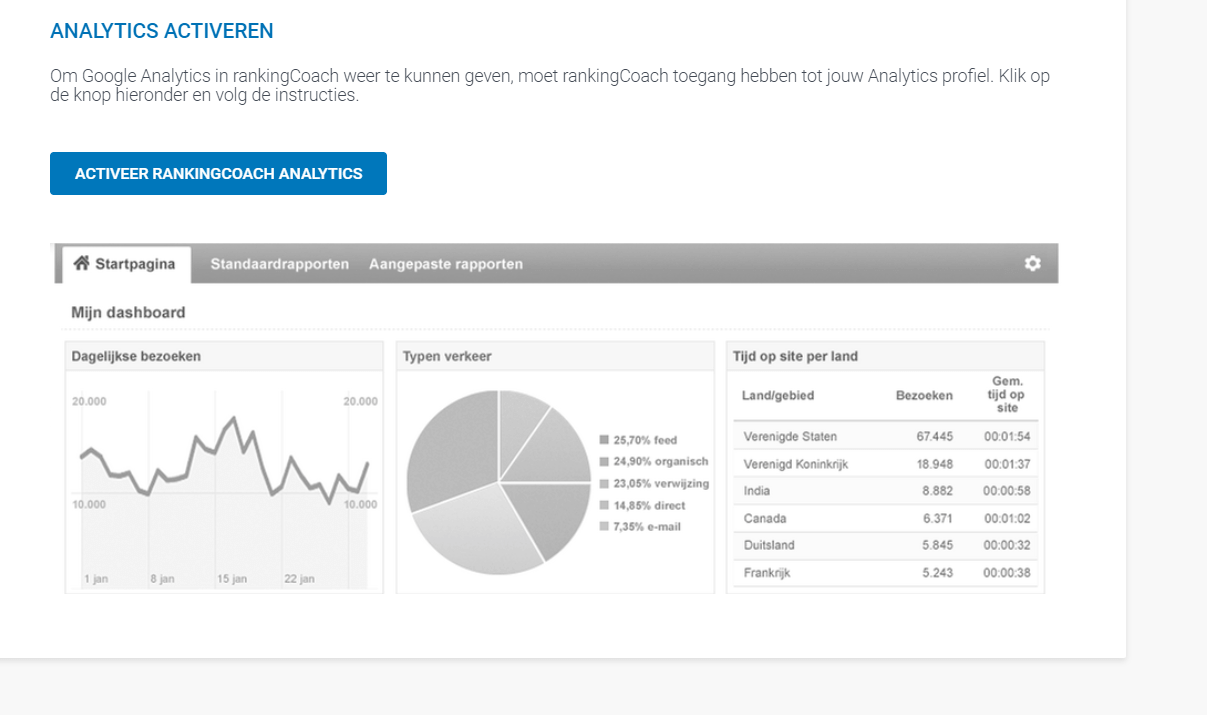
Task: Select the Duitsland table row
Action: click(x=886, y=545)
